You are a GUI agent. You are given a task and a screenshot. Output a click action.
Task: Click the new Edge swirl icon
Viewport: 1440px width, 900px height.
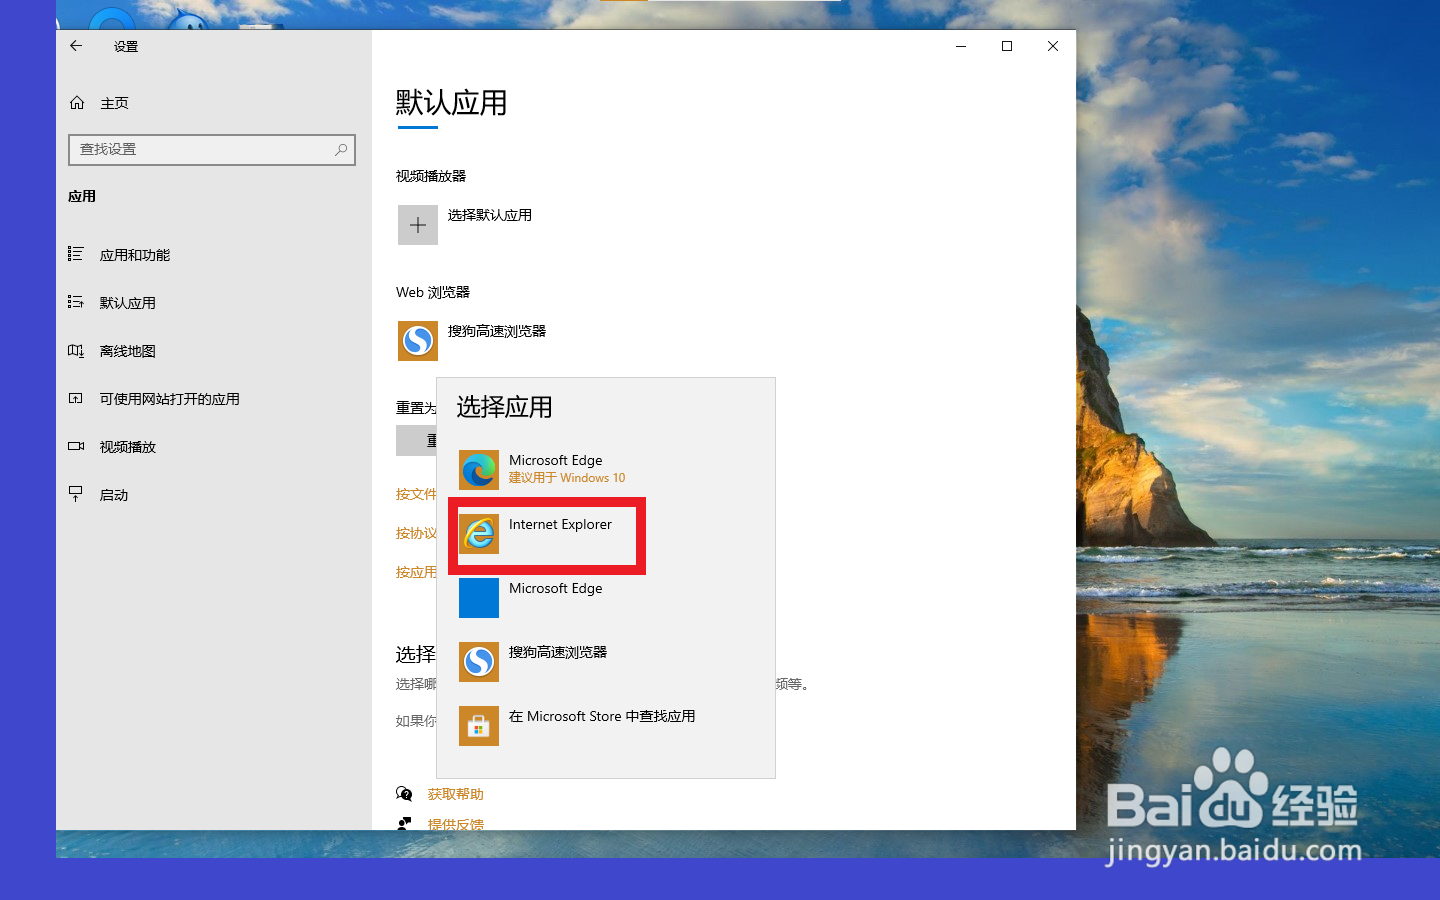pyautogui.click(x=479, y=470)
